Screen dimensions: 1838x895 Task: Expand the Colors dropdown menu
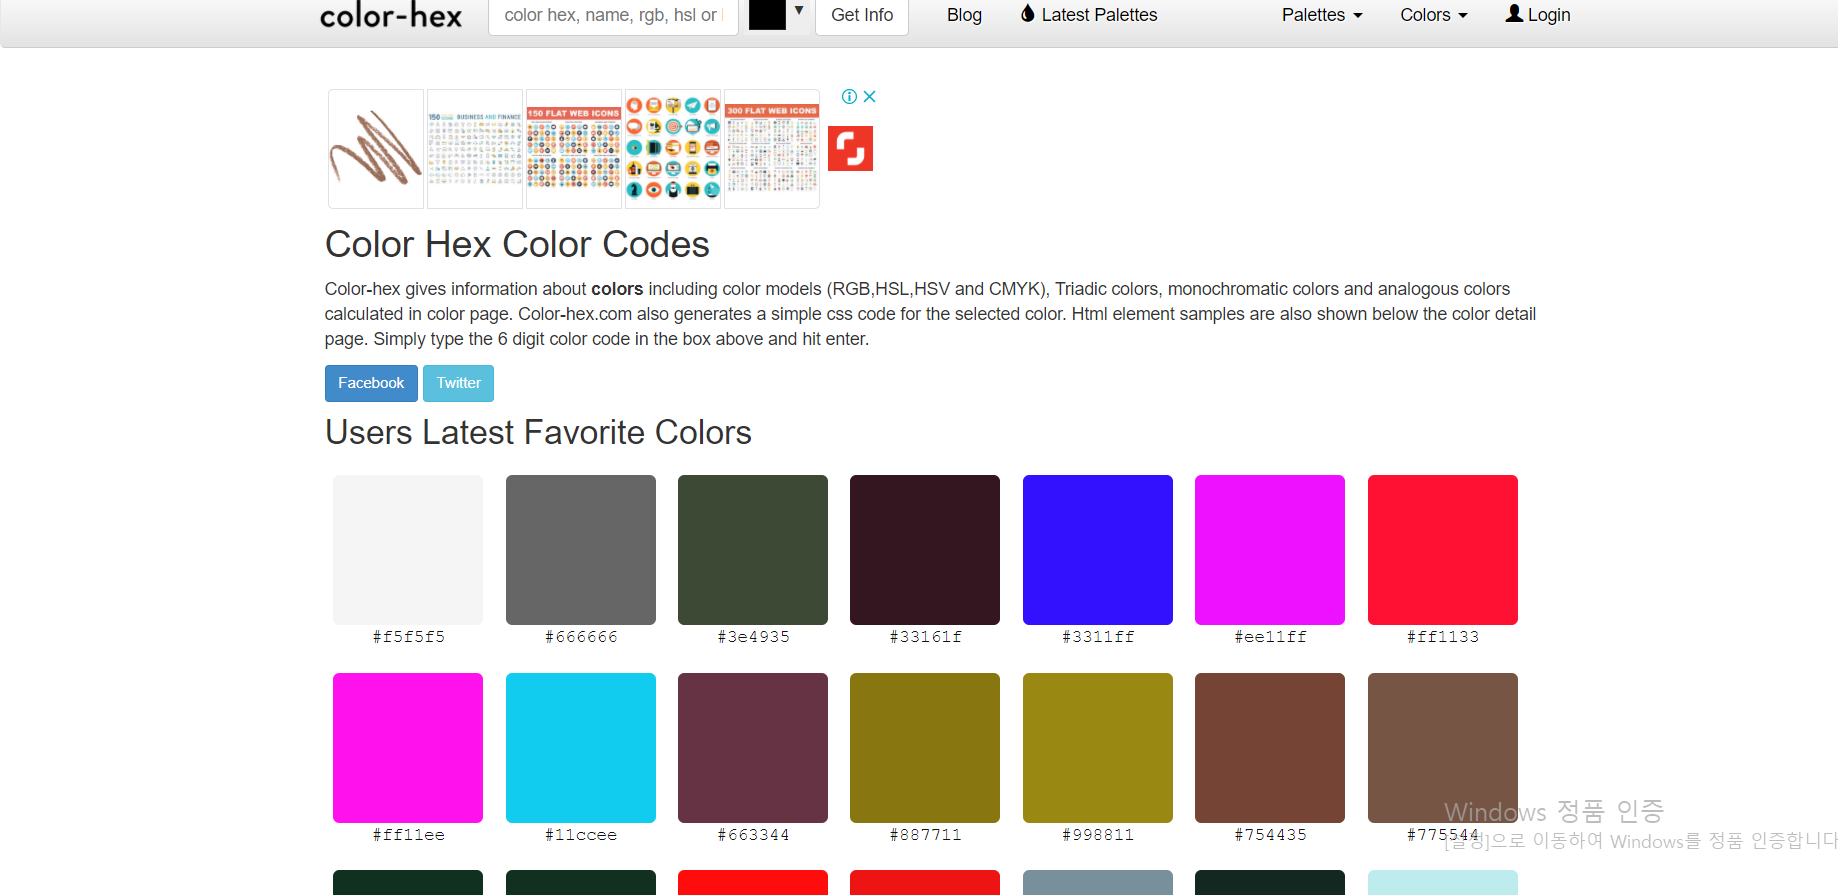coord(1434,15)
